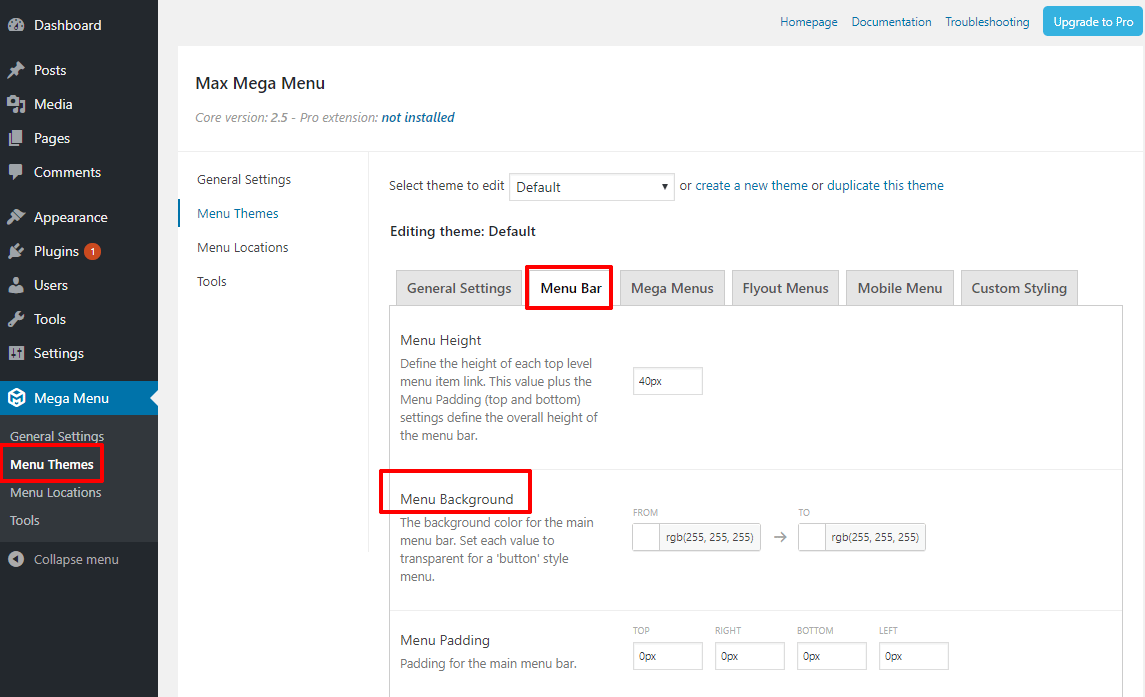
Task: Open the Documentation link
Action: coord(891,21)
